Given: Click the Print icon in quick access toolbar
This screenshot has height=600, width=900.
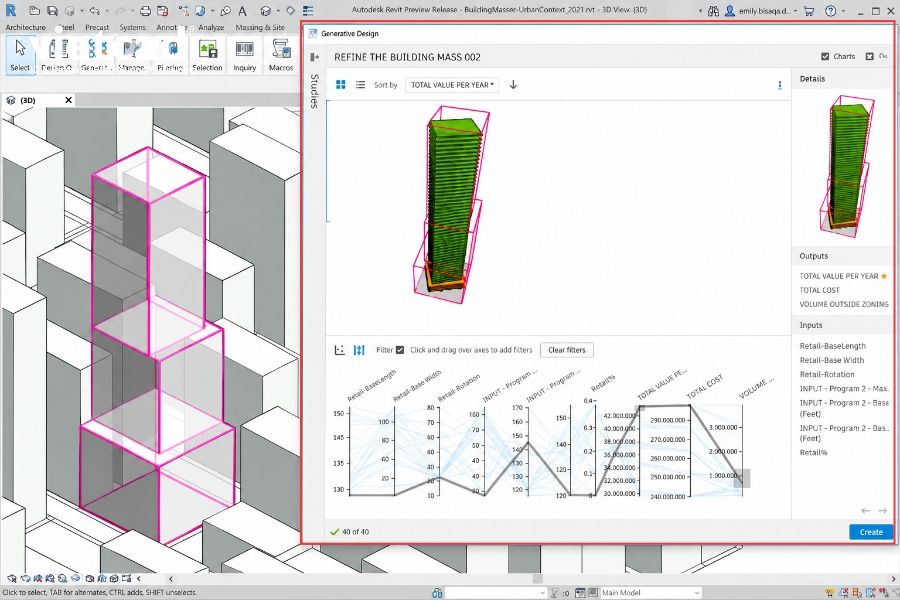Looking at the screenshot, I should [x=146, y=10].
